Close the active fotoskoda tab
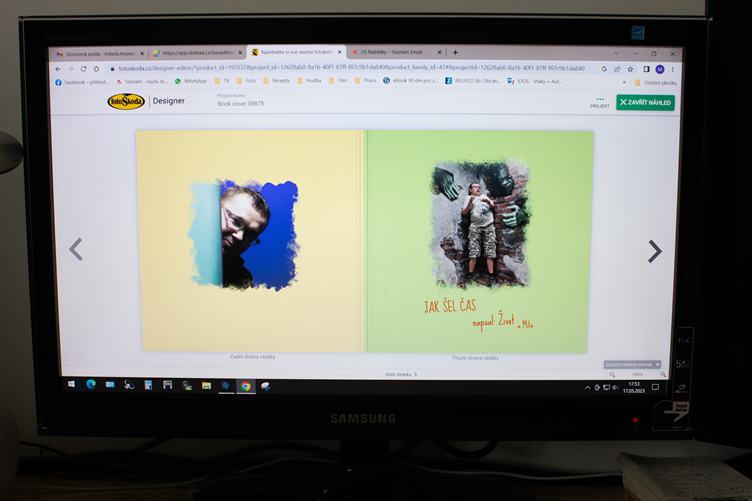The height and width of the screenshot is (501, 752). tap(340, 52)
